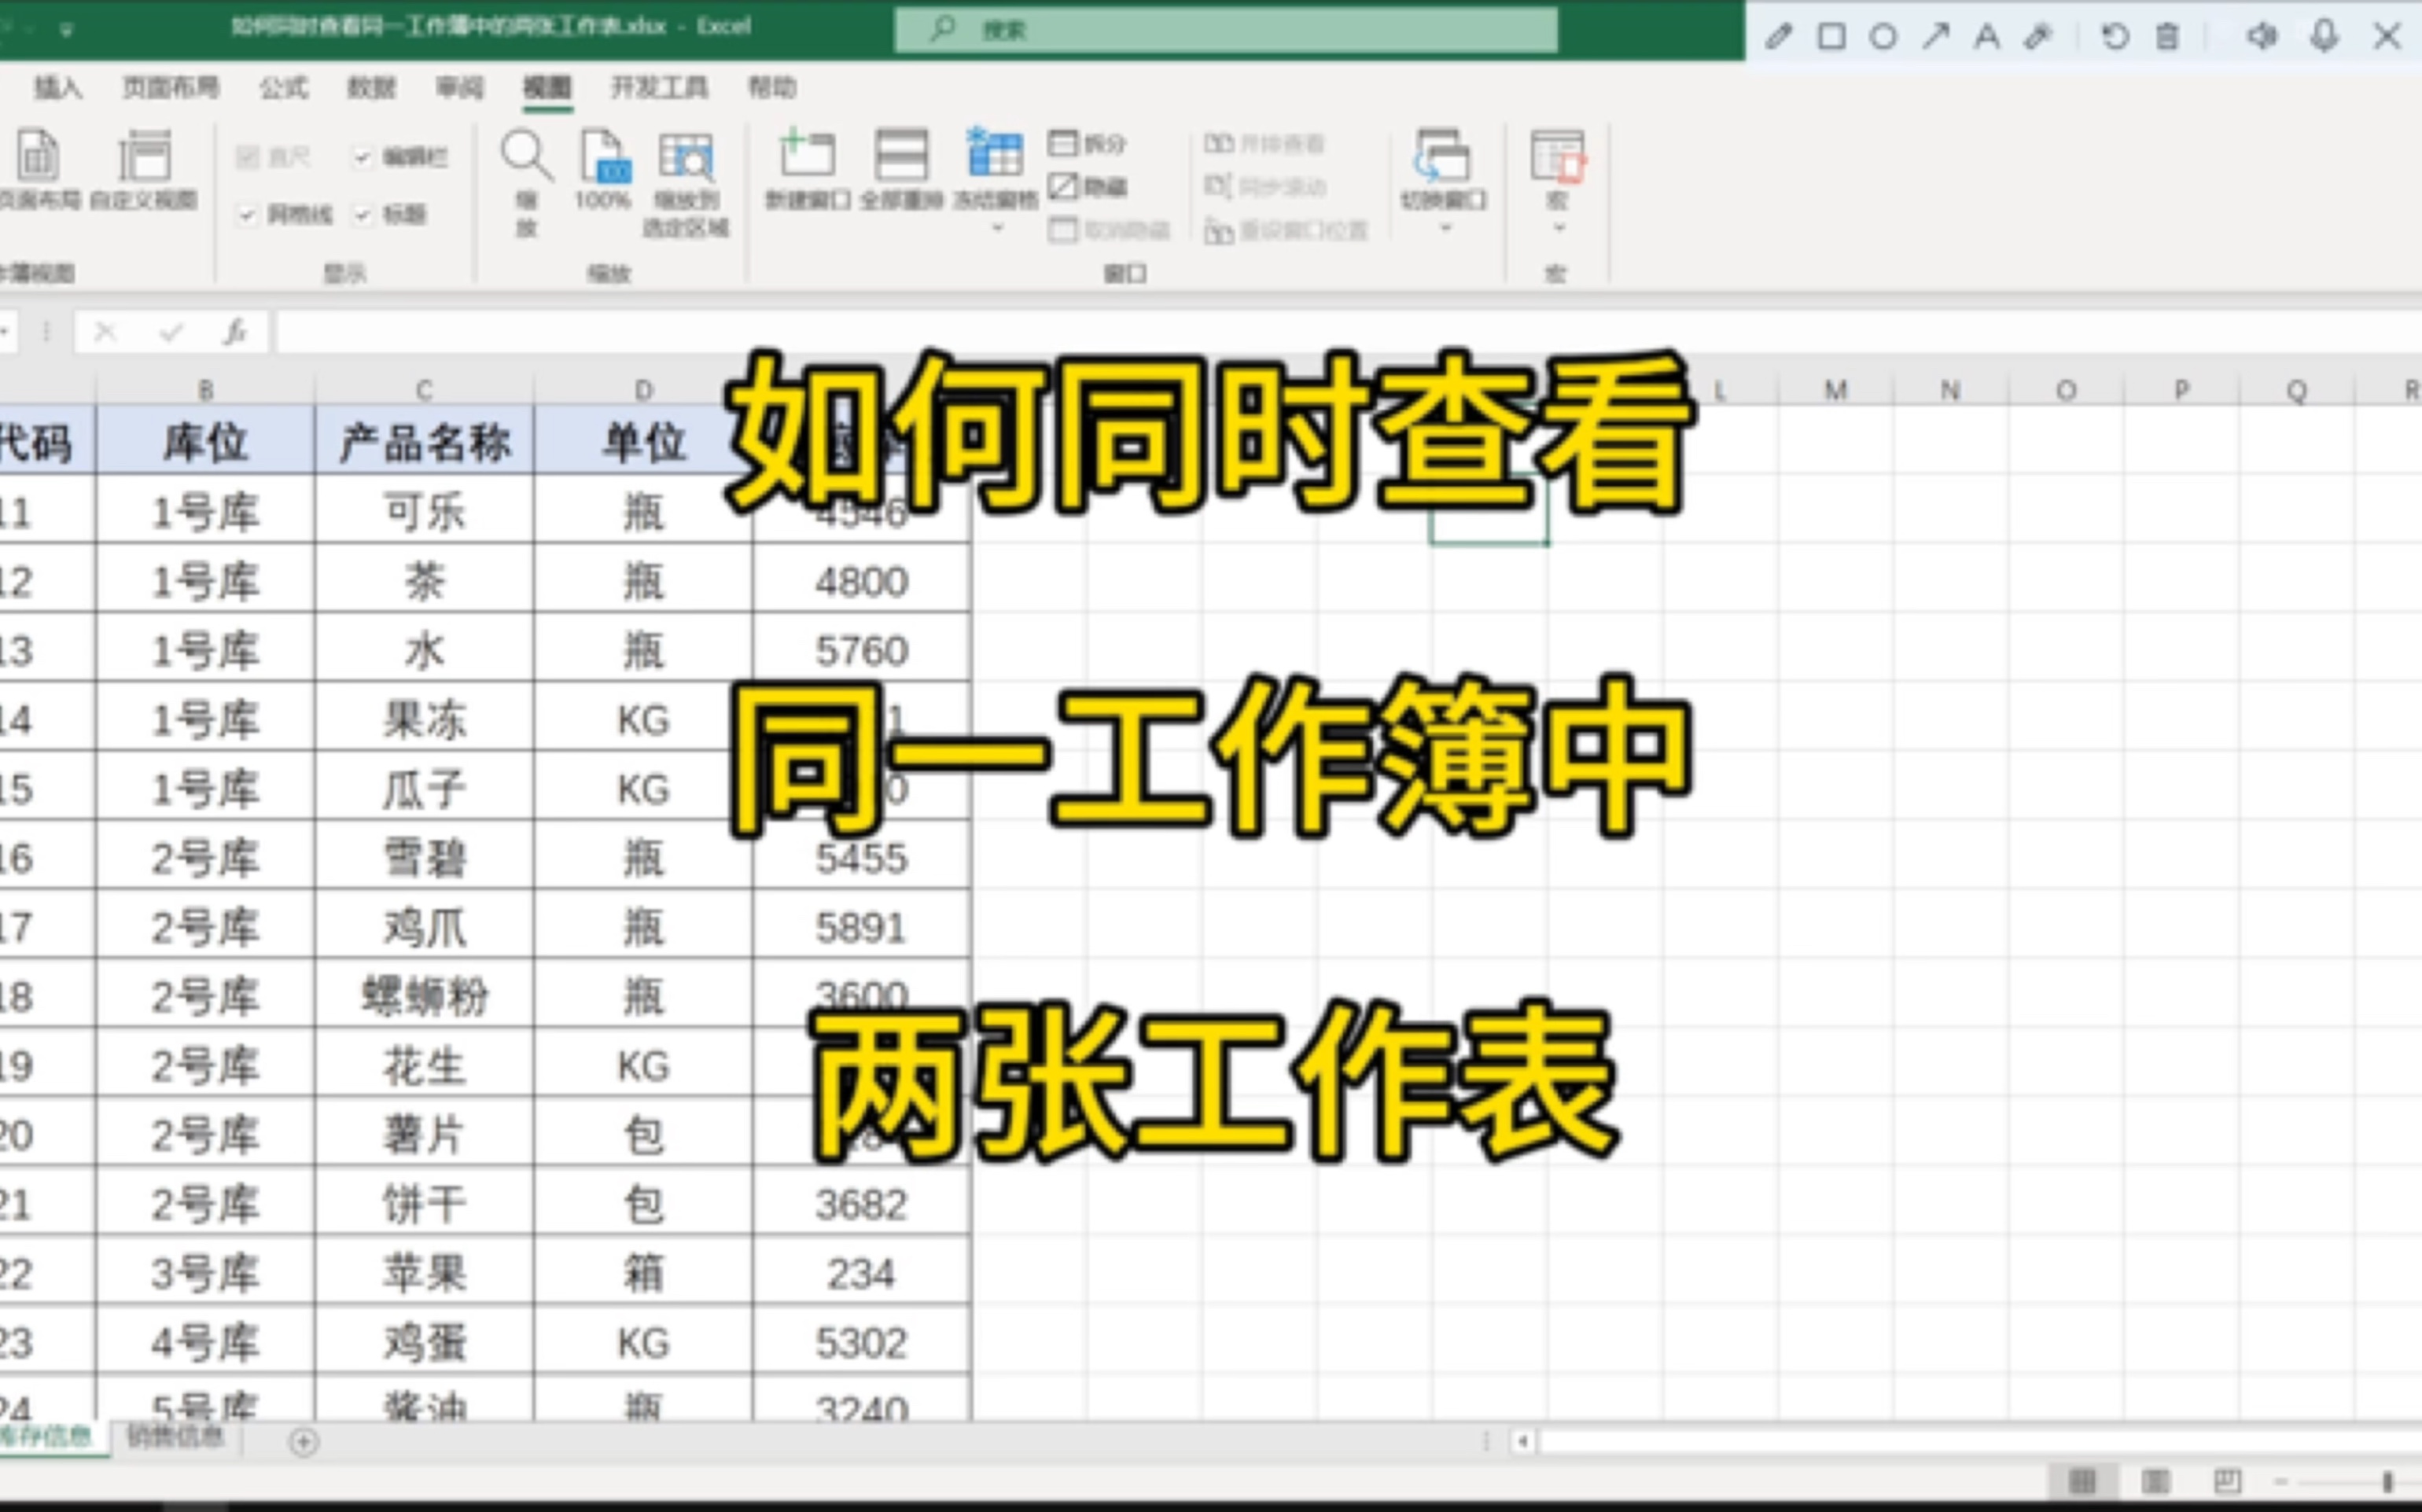2422x1512 pixels.
Task: Click the 100% zoom icon
Action: click(604, 157)
